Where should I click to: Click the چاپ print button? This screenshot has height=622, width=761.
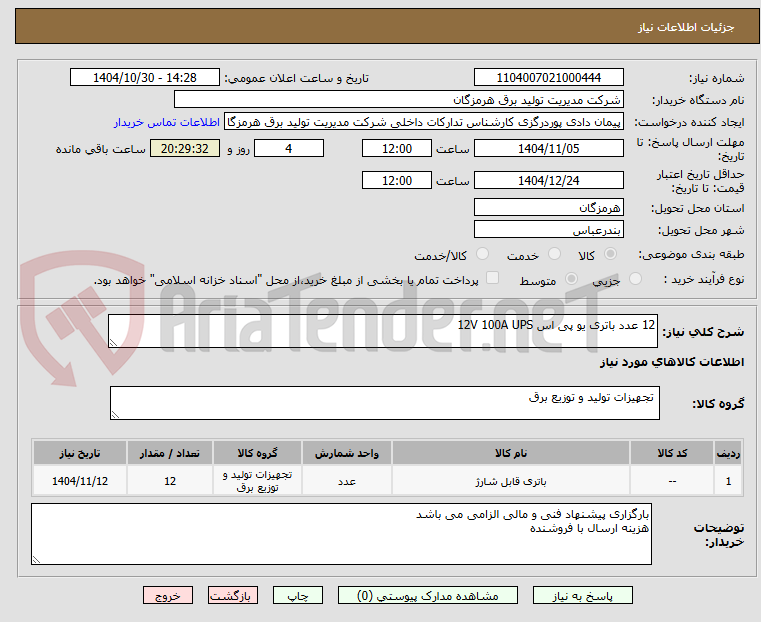coord(298,595)
